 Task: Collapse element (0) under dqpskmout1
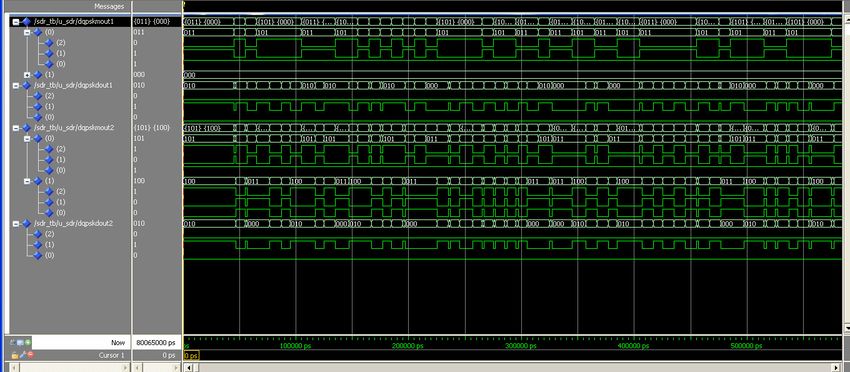tap(27, 33)
